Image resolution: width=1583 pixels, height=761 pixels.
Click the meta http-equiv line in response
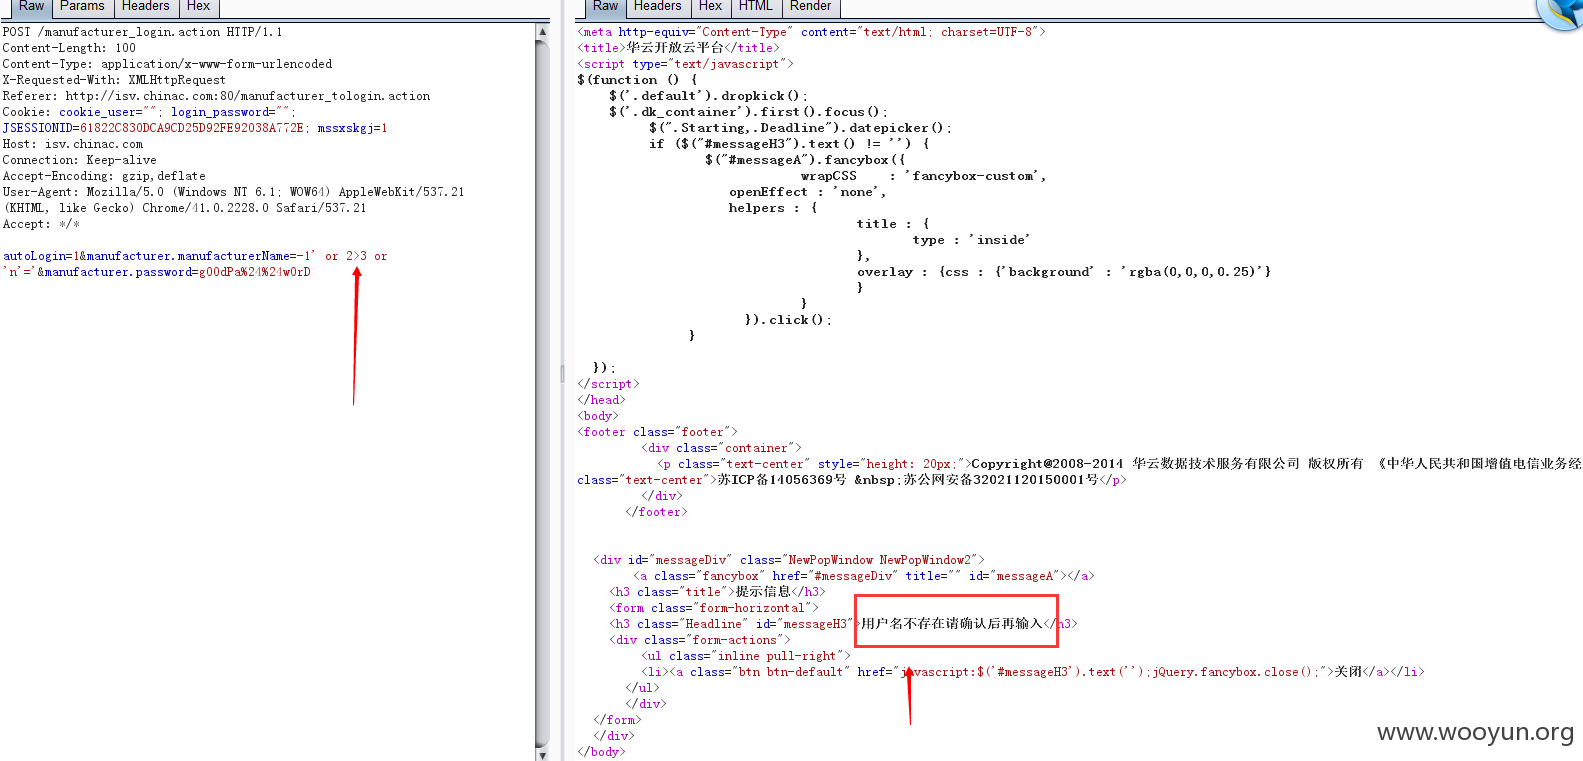point(811,32)
